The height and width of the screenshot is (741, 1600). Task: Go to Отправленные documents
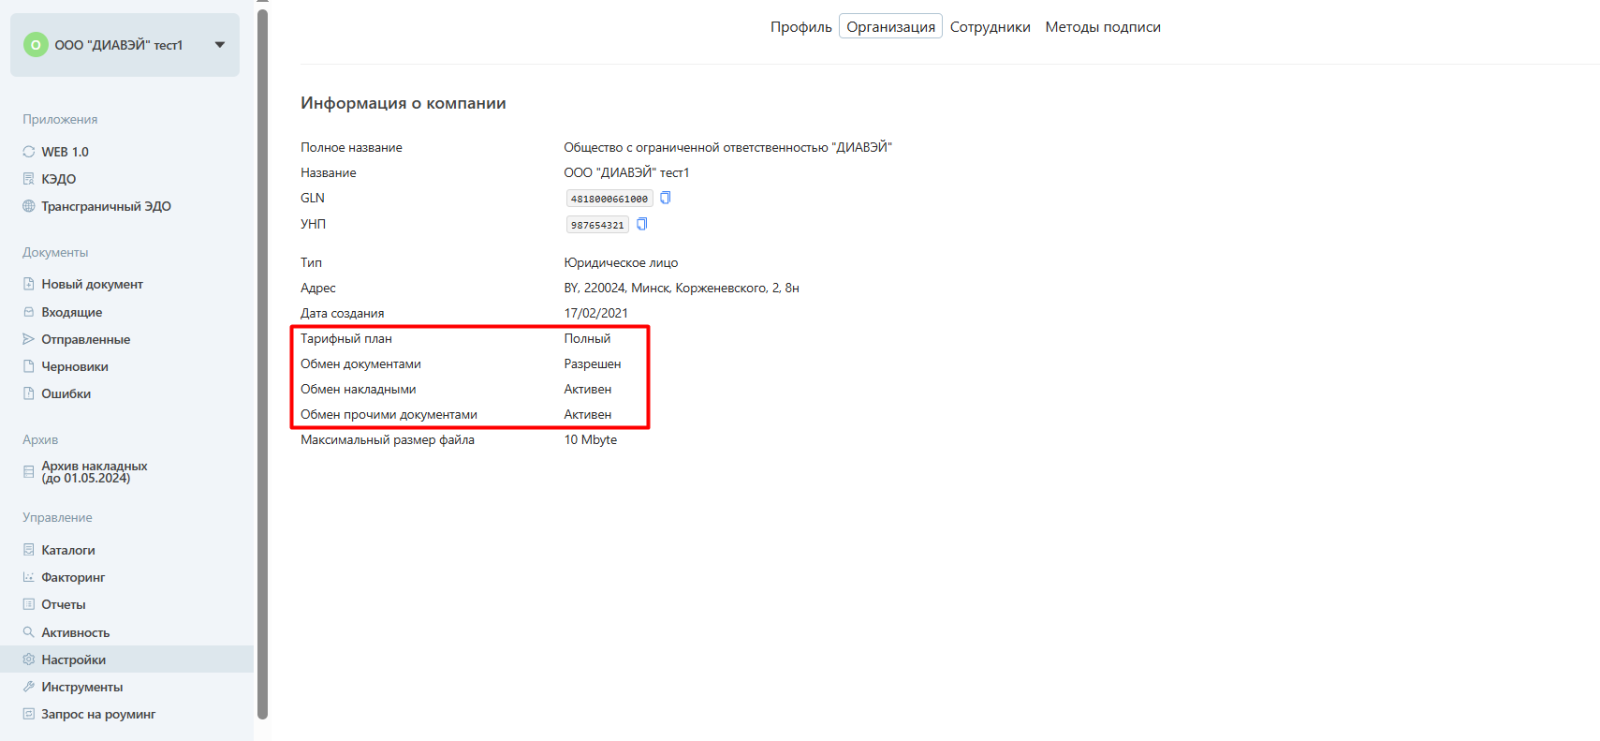coord(85,340)
